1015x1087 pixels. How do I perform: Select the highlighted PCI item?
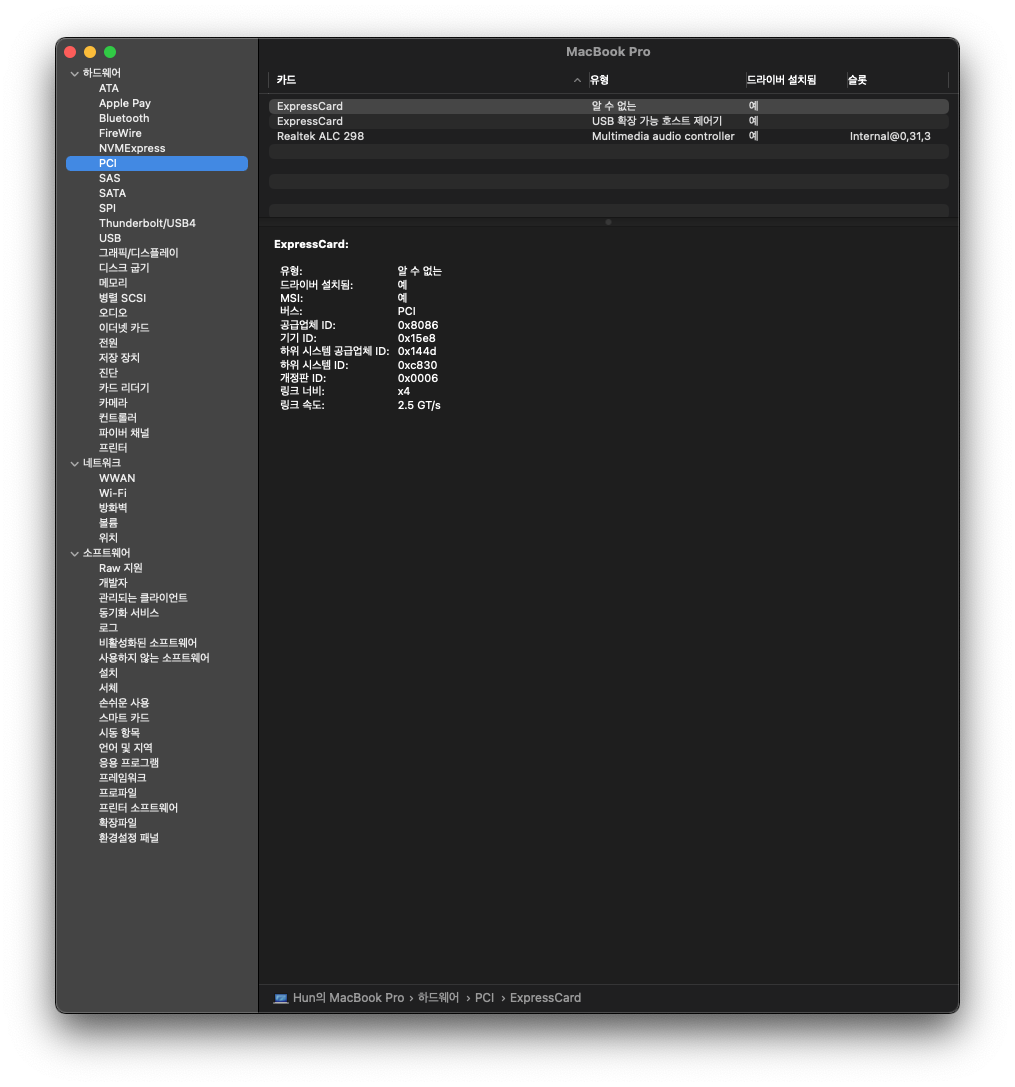[x=157, y=164]
